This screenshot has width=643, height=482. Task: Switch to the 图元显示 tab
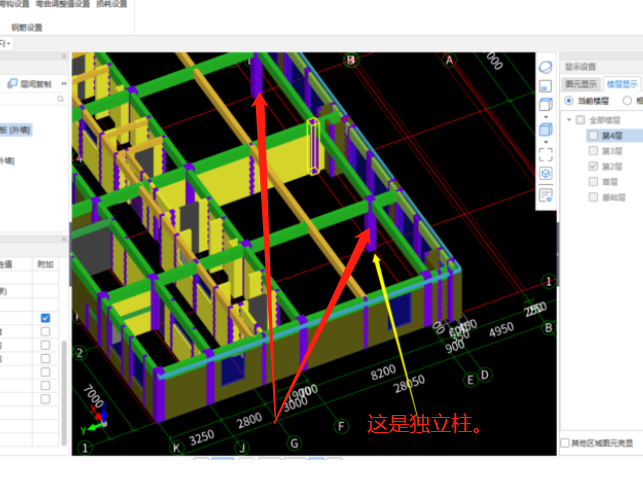(x=579, y=84)
